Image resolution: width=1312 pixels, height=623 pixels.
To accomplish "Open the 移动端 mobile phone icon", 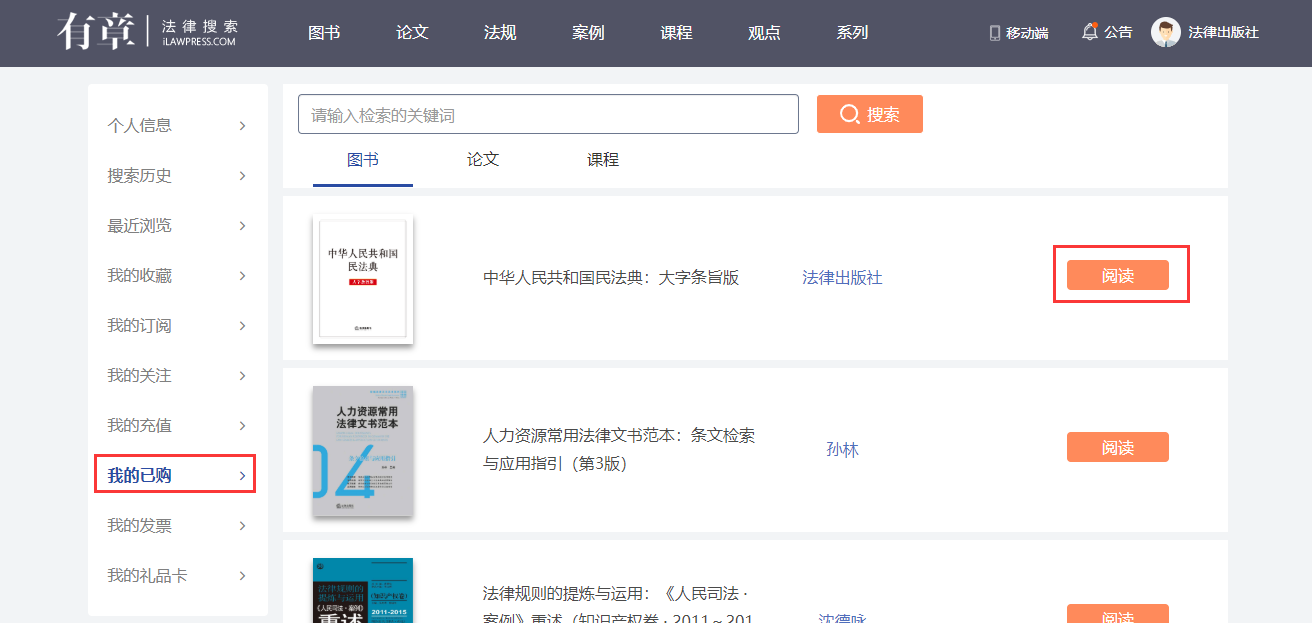I will [x=995, y=33].
